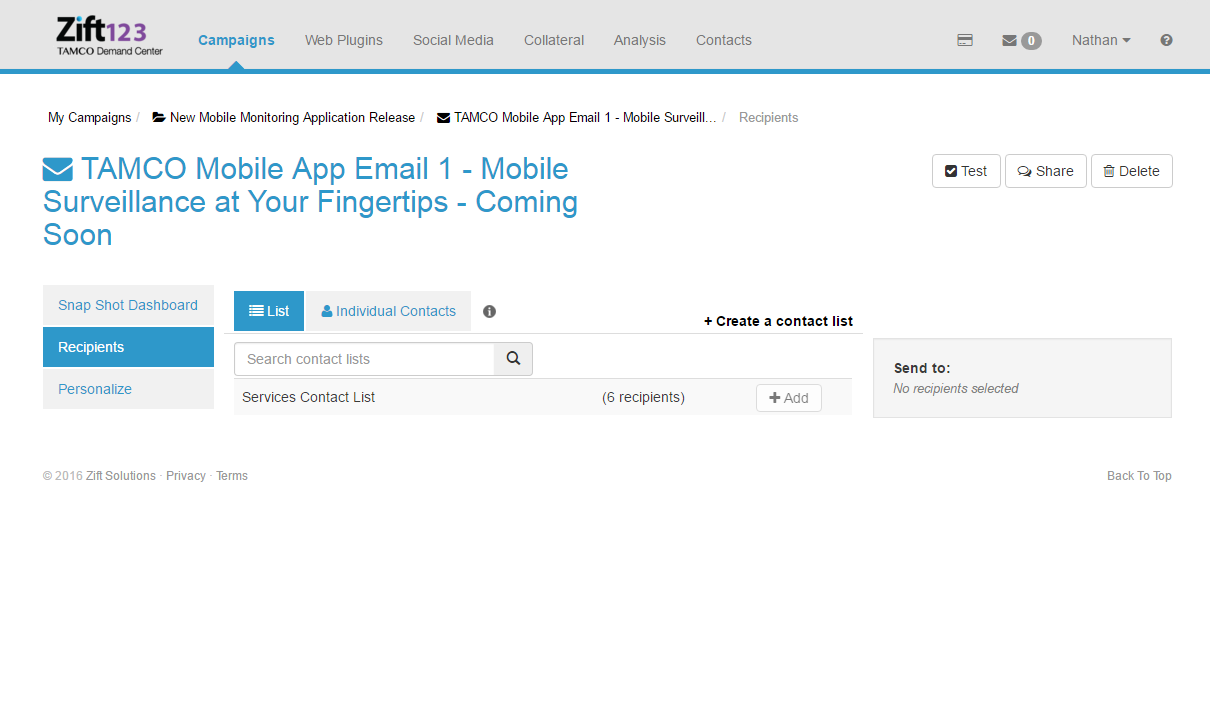Click the No recipients selected text
Image resolution: width=1210 pixels, height=710 pixels.
(956, 388)
